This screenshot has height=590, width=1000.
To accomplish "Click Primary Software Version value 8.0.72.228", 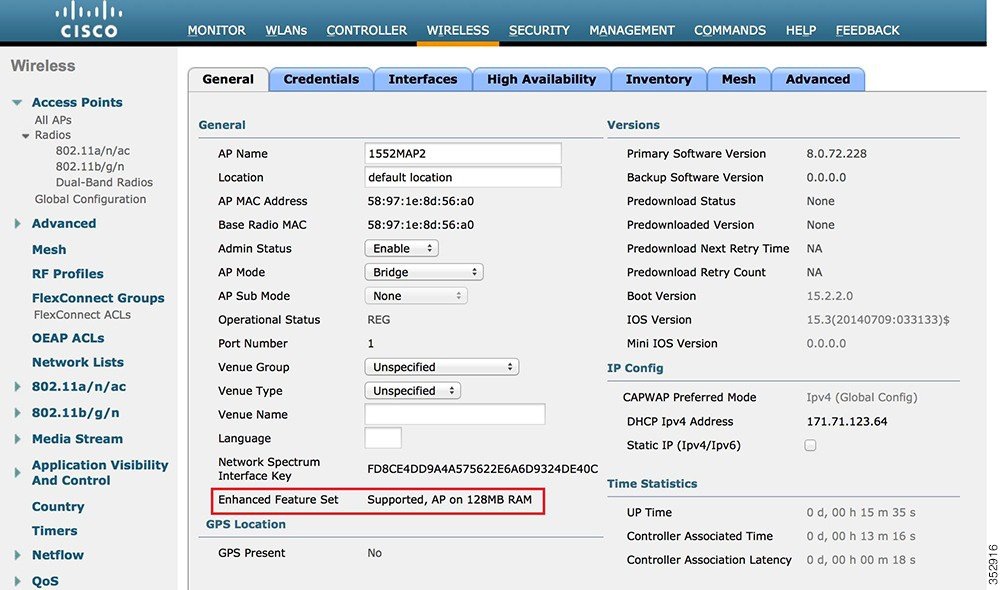I will (x=836, y=154).
